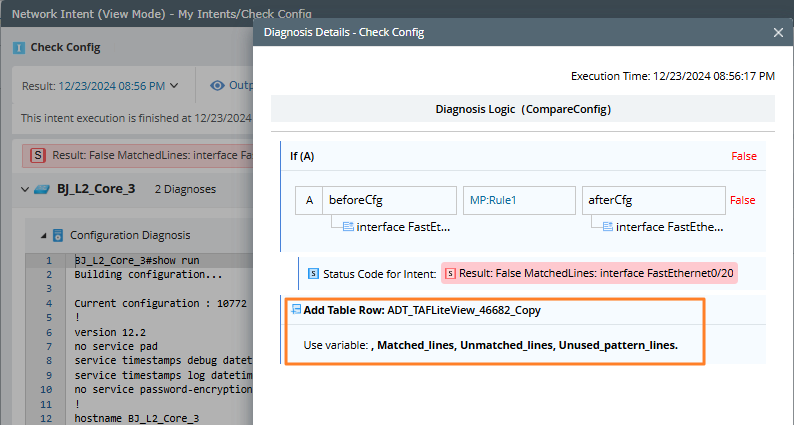
Task: Click the Check Config intent icon
Action: pos(20,47)
